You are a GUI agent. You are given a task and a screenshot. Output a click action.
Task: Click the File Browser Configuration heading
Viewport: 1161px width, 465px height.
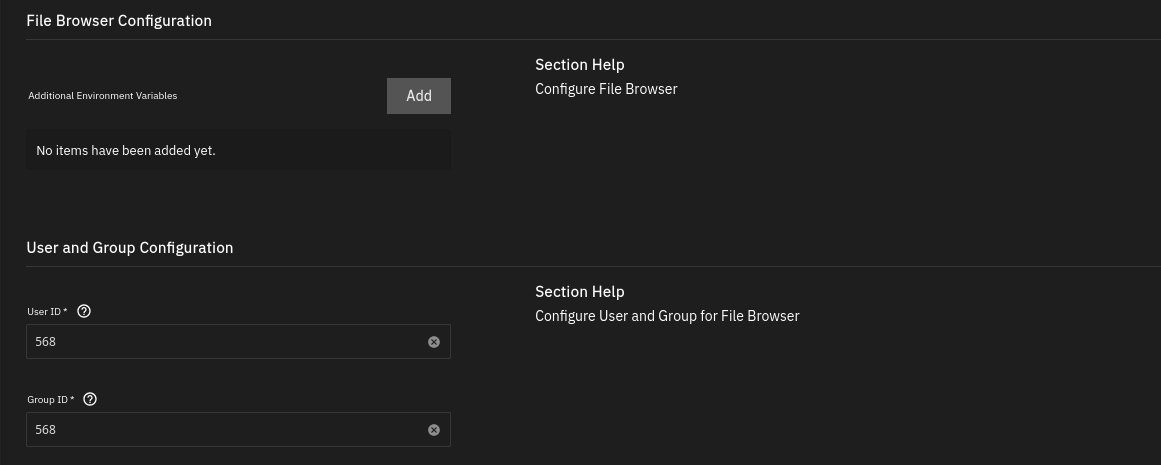click(119, 20)
